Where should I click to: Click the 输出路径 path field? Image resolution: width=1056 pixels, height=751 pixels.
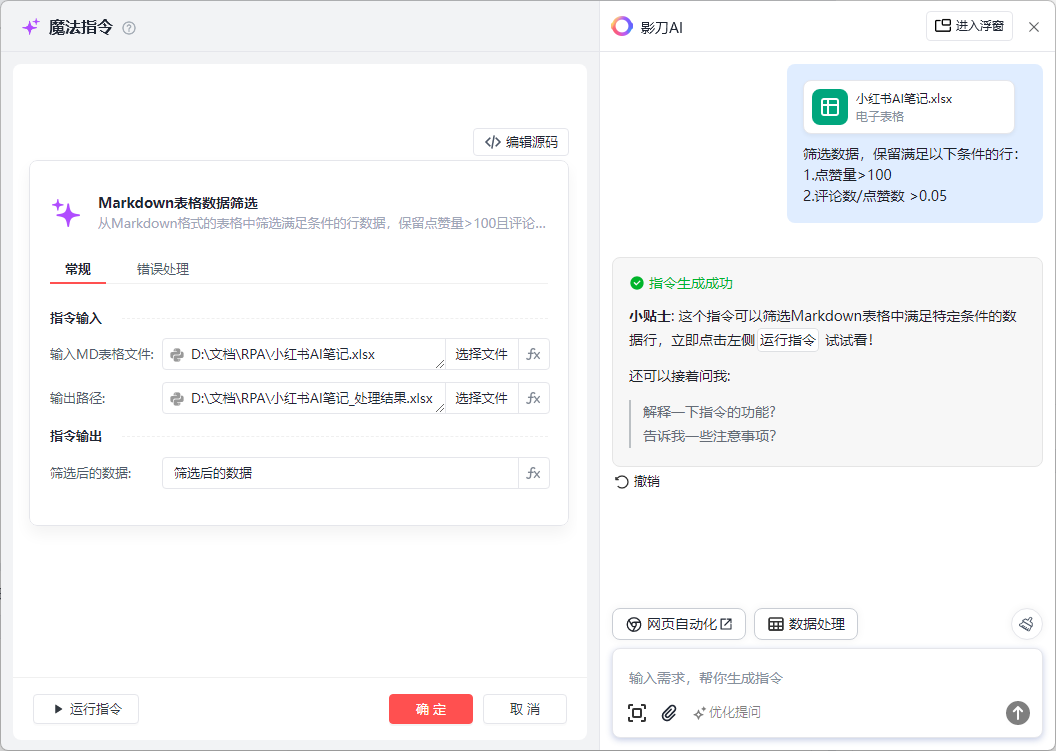point(304,398)
